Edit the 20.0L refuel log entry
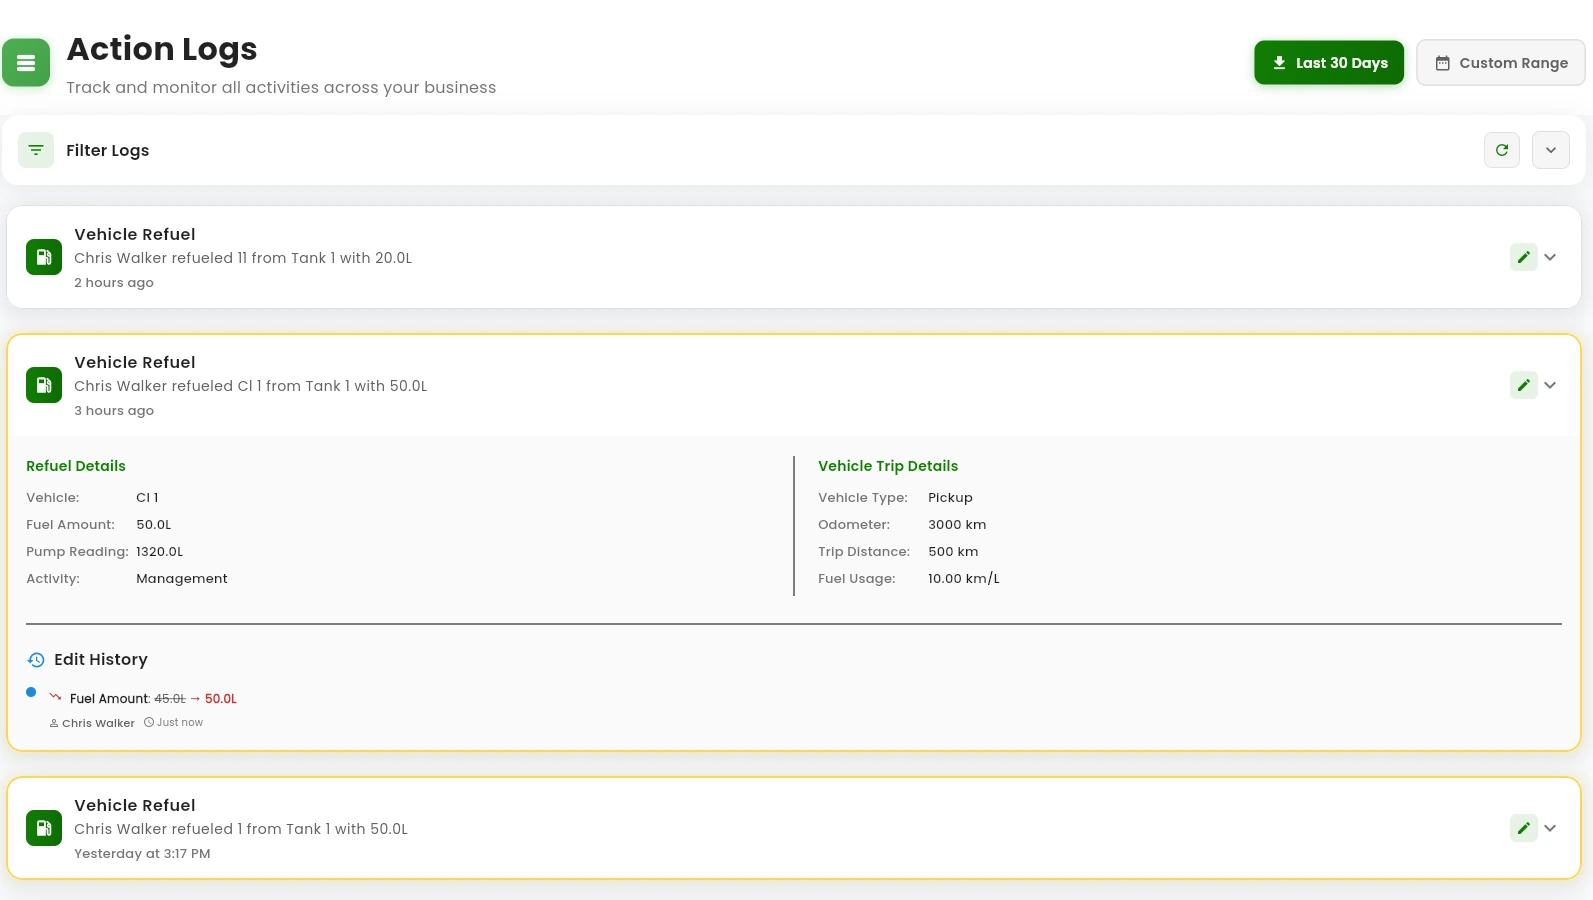The height and width of the screenshot is (900, 1593). click(1523, 257)
